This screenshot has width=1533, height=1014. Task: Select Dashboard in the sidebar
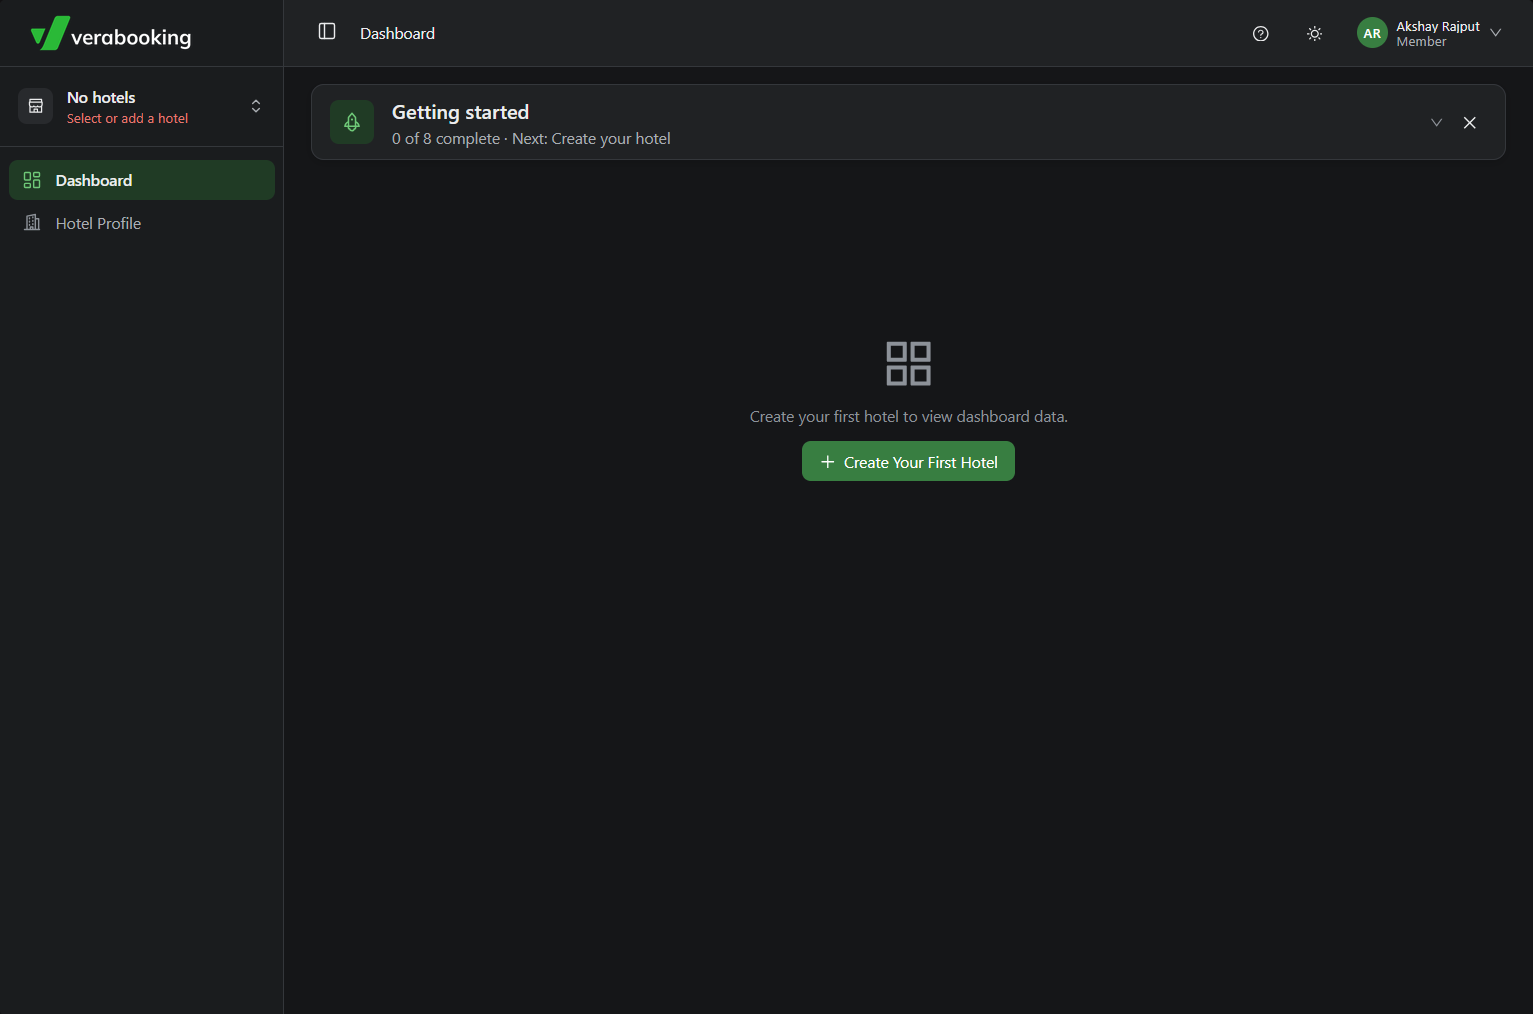[142, 180]
